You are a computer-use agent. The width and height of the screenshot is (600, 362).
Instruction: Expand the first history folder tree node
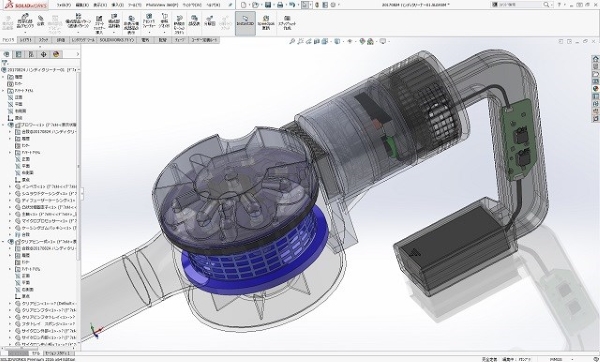point(3,77)
